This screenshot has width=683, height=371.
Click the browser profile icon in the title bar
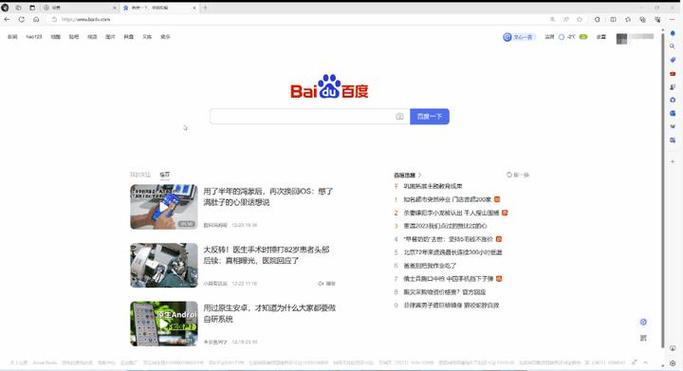pos(5,7)
